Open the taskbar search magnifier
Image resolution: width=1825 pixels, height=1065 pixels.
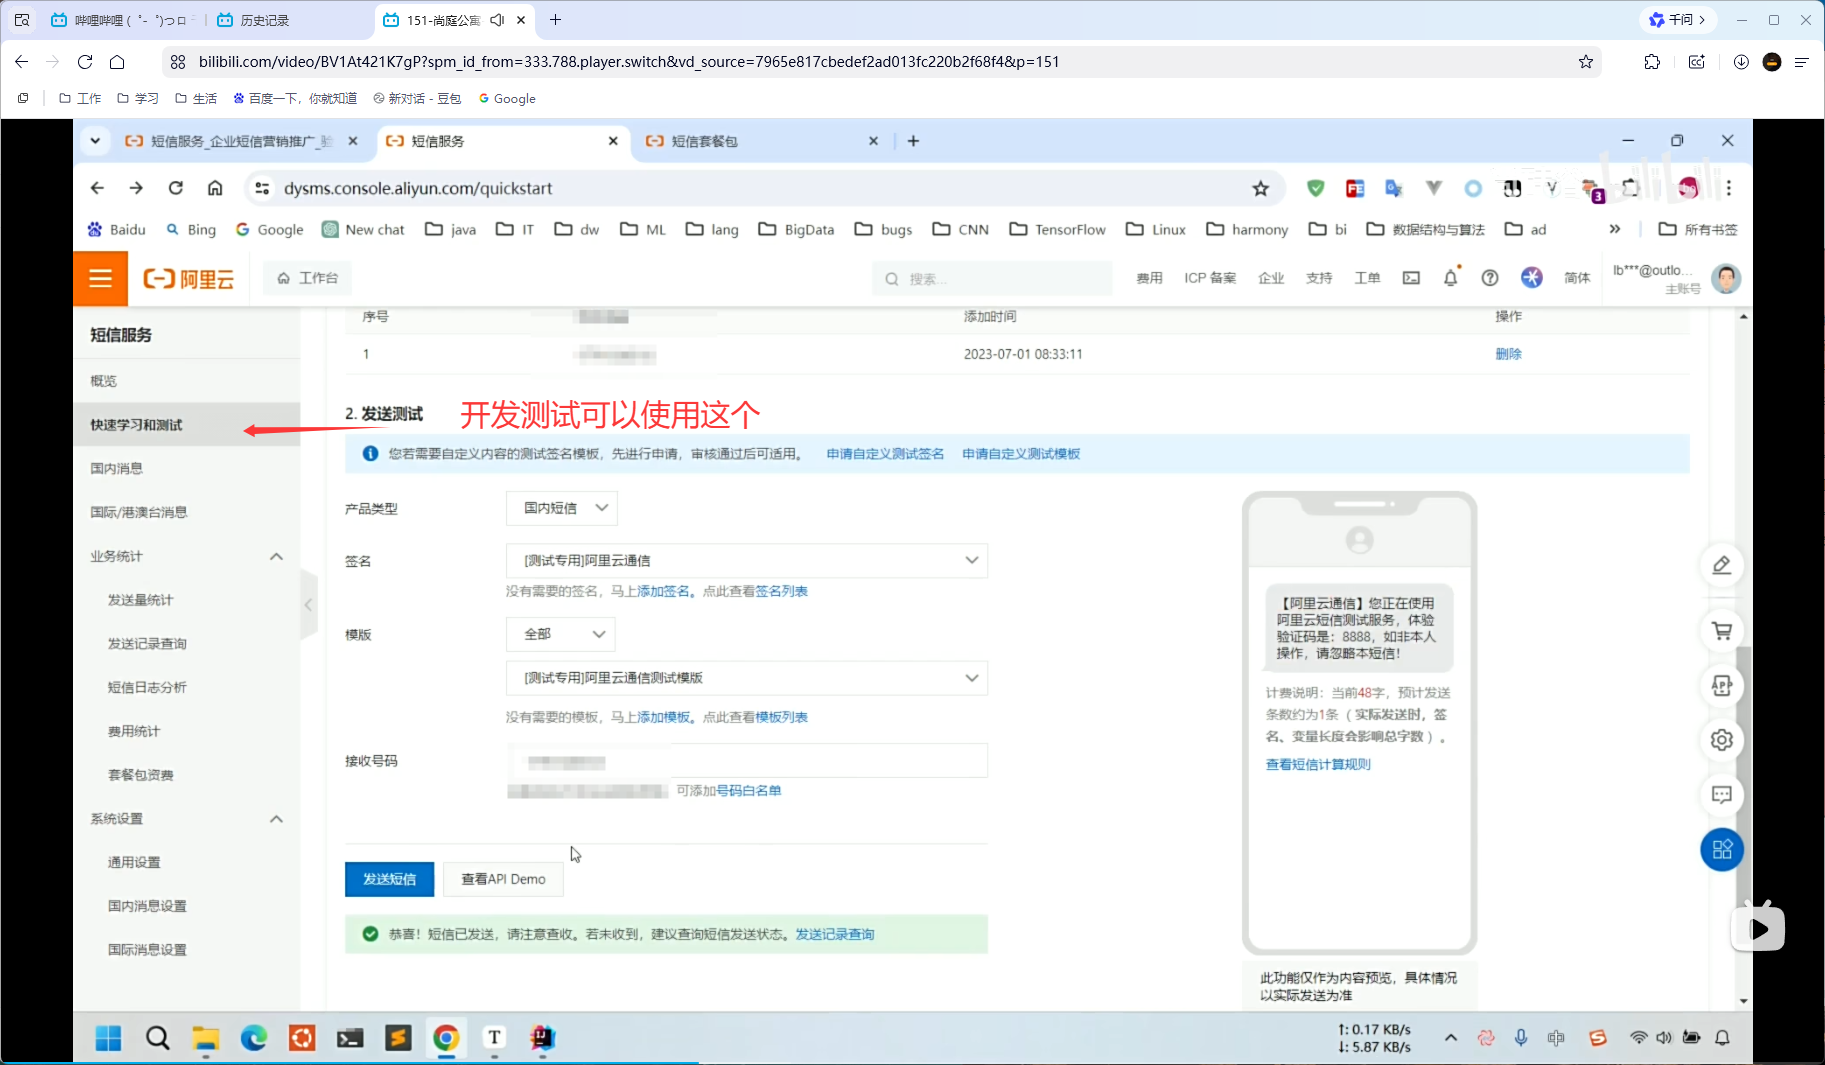coord(158,1038)
